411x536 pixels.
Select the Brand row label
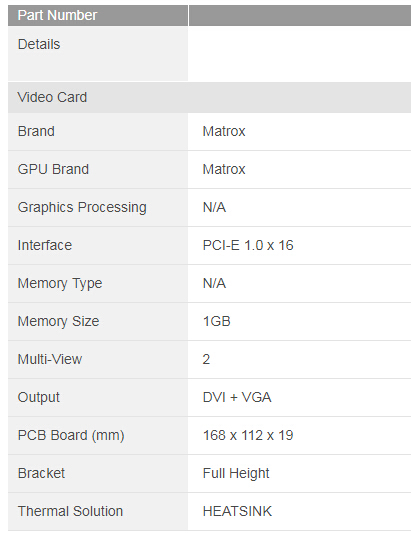[36, 131]
